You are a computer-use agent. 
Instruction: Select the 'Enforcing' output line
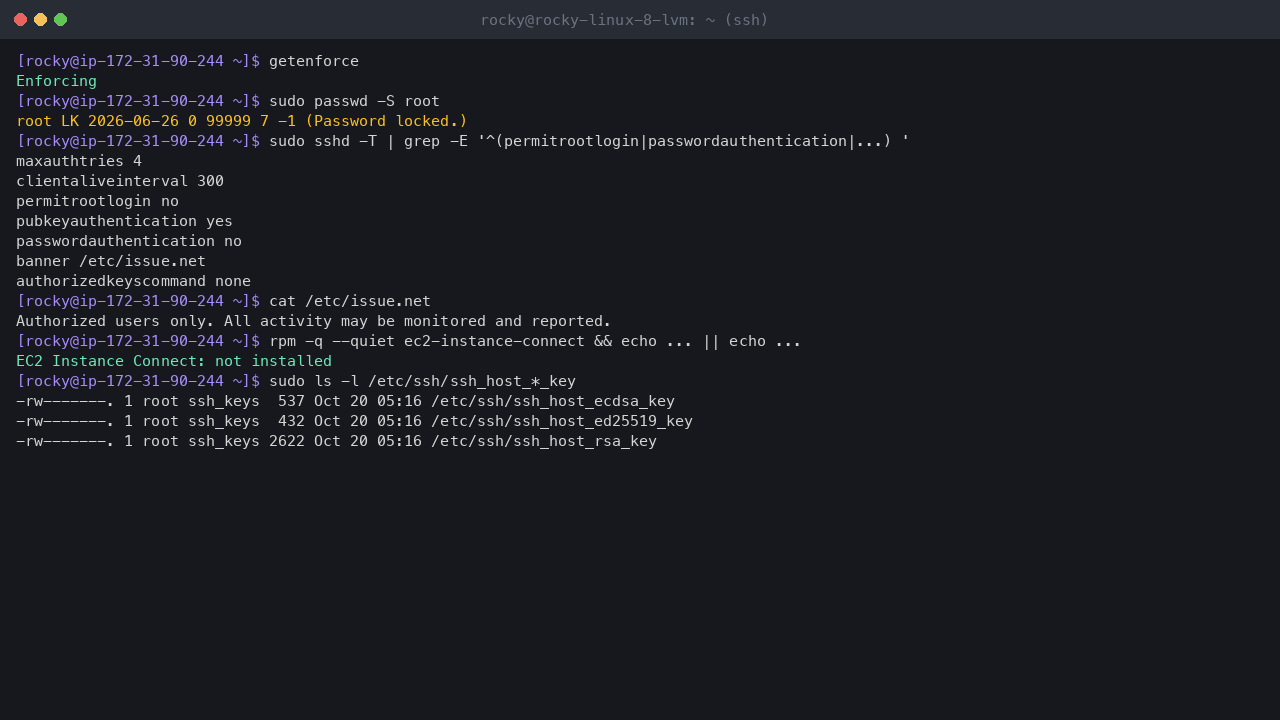point(57,81)
